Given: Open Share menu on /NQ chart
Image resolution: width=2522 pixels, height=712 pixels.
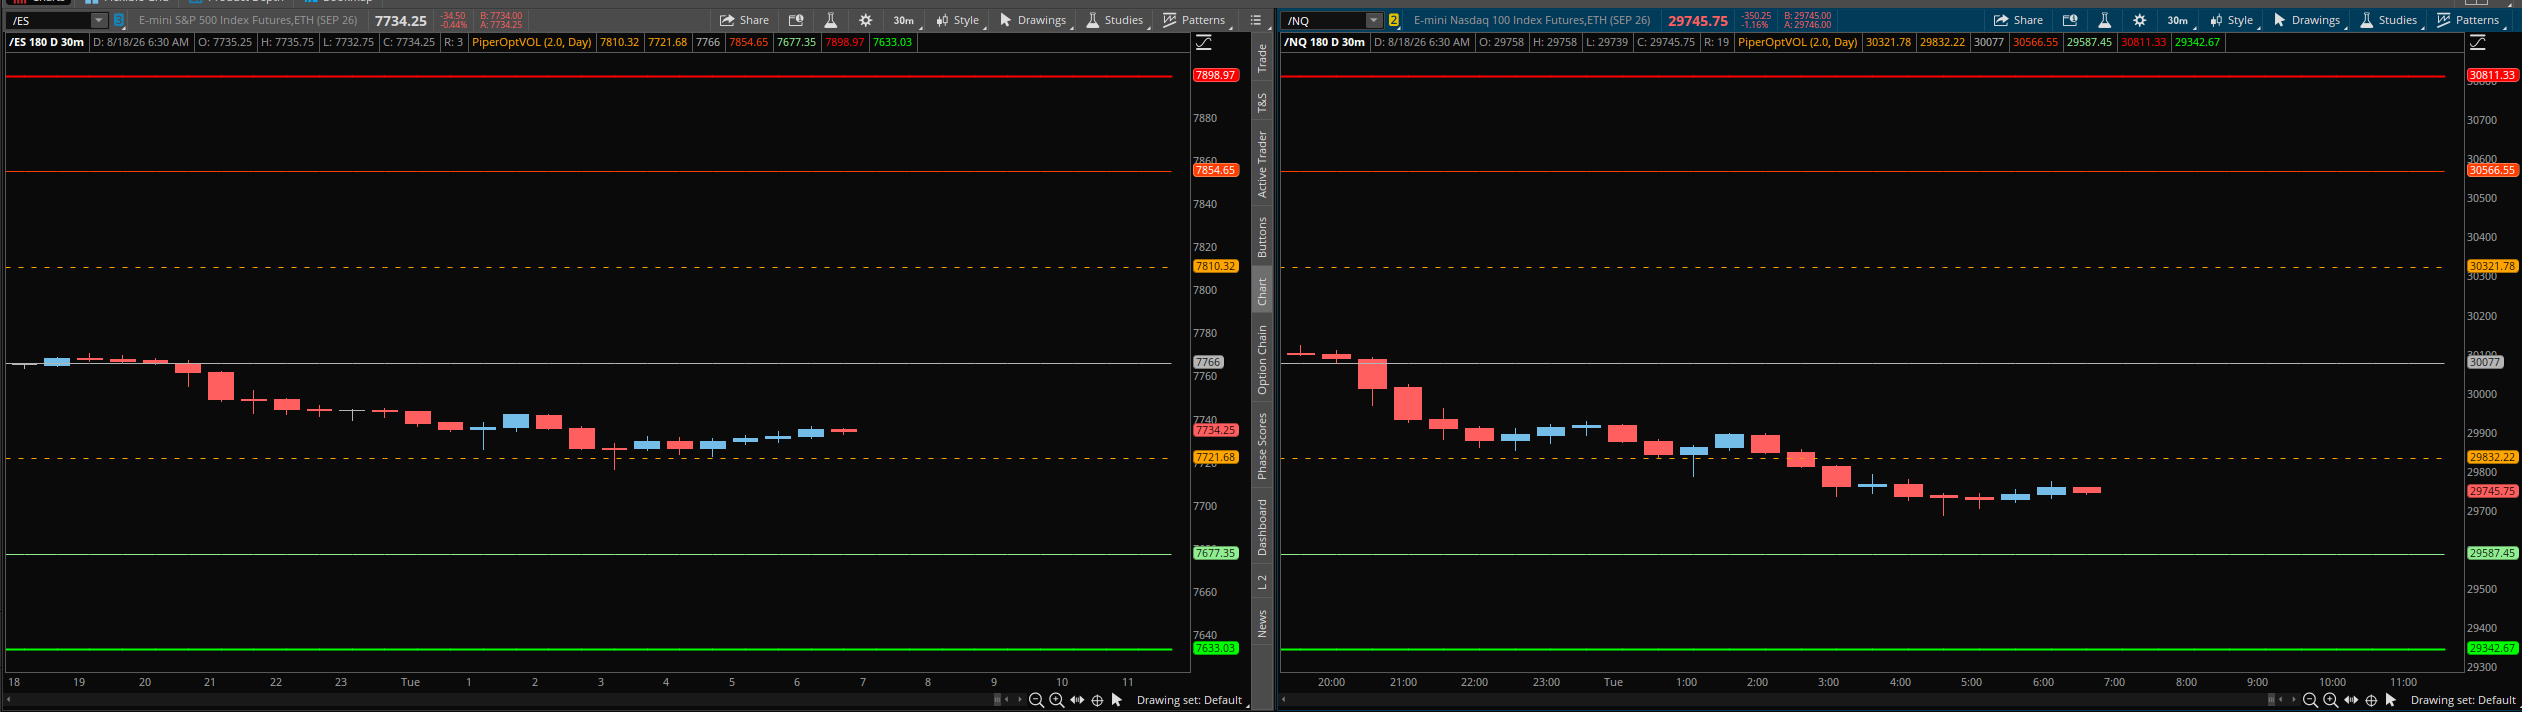Looking at the screenshot, I should 2018,20.
